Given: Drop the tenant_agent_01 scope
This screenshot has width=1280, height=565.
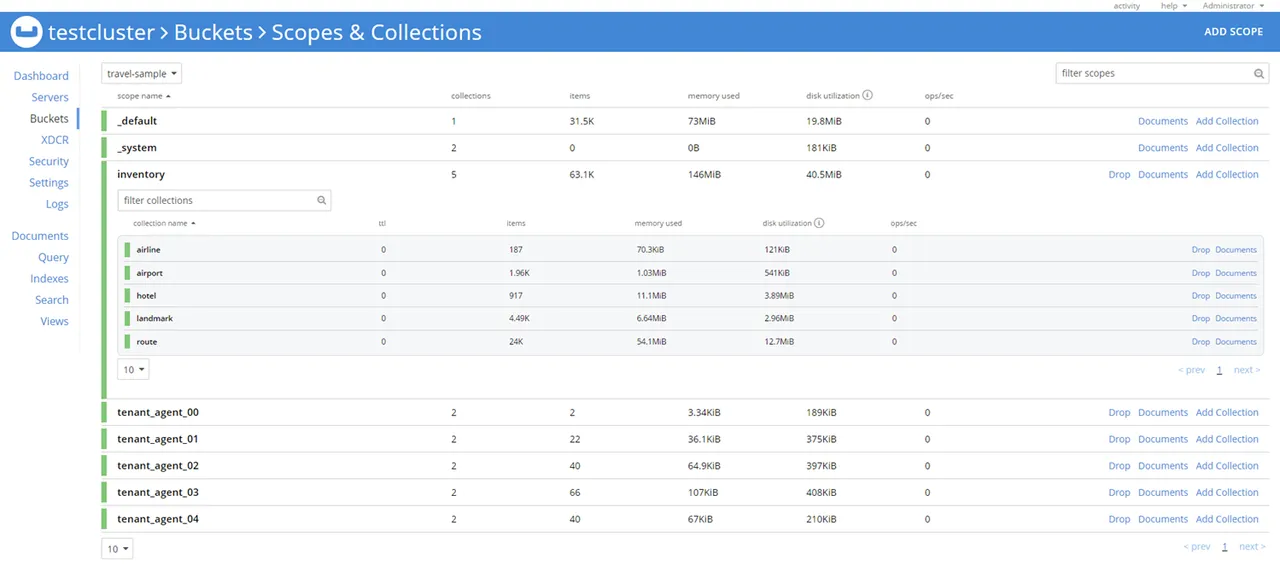Looking at the screenshot, I should point(1119,440).
